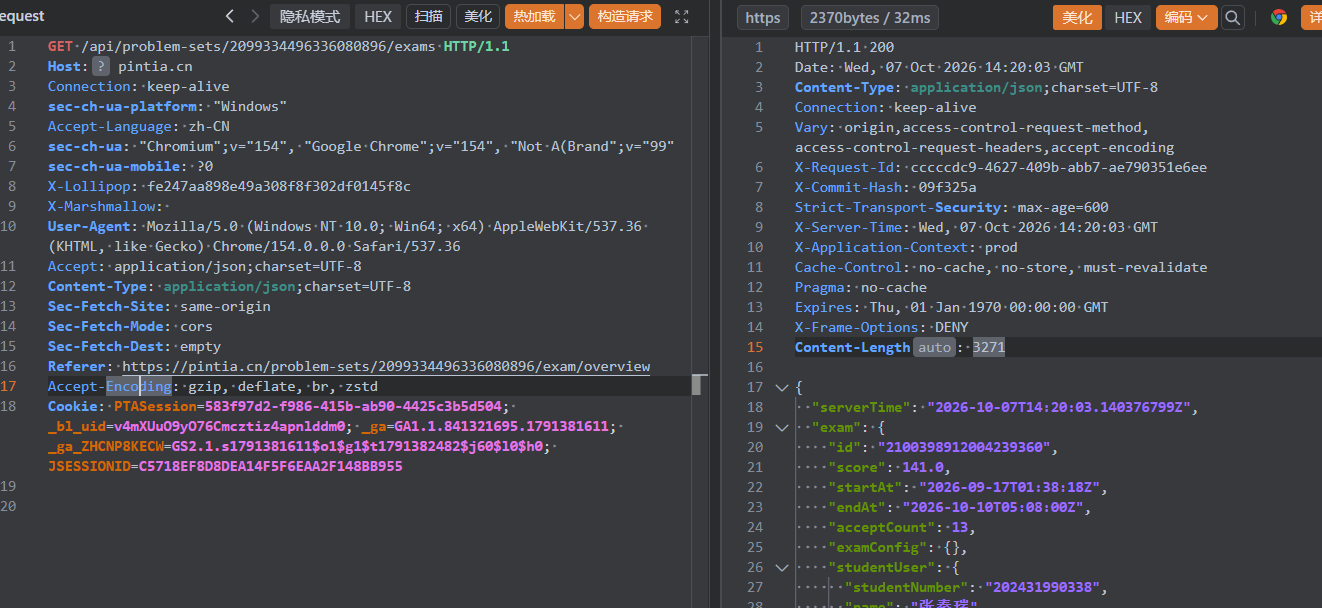Viewport: 1322px width, 608px height.
Task: Go forward with the next request arrow
Action: point(256,16)
